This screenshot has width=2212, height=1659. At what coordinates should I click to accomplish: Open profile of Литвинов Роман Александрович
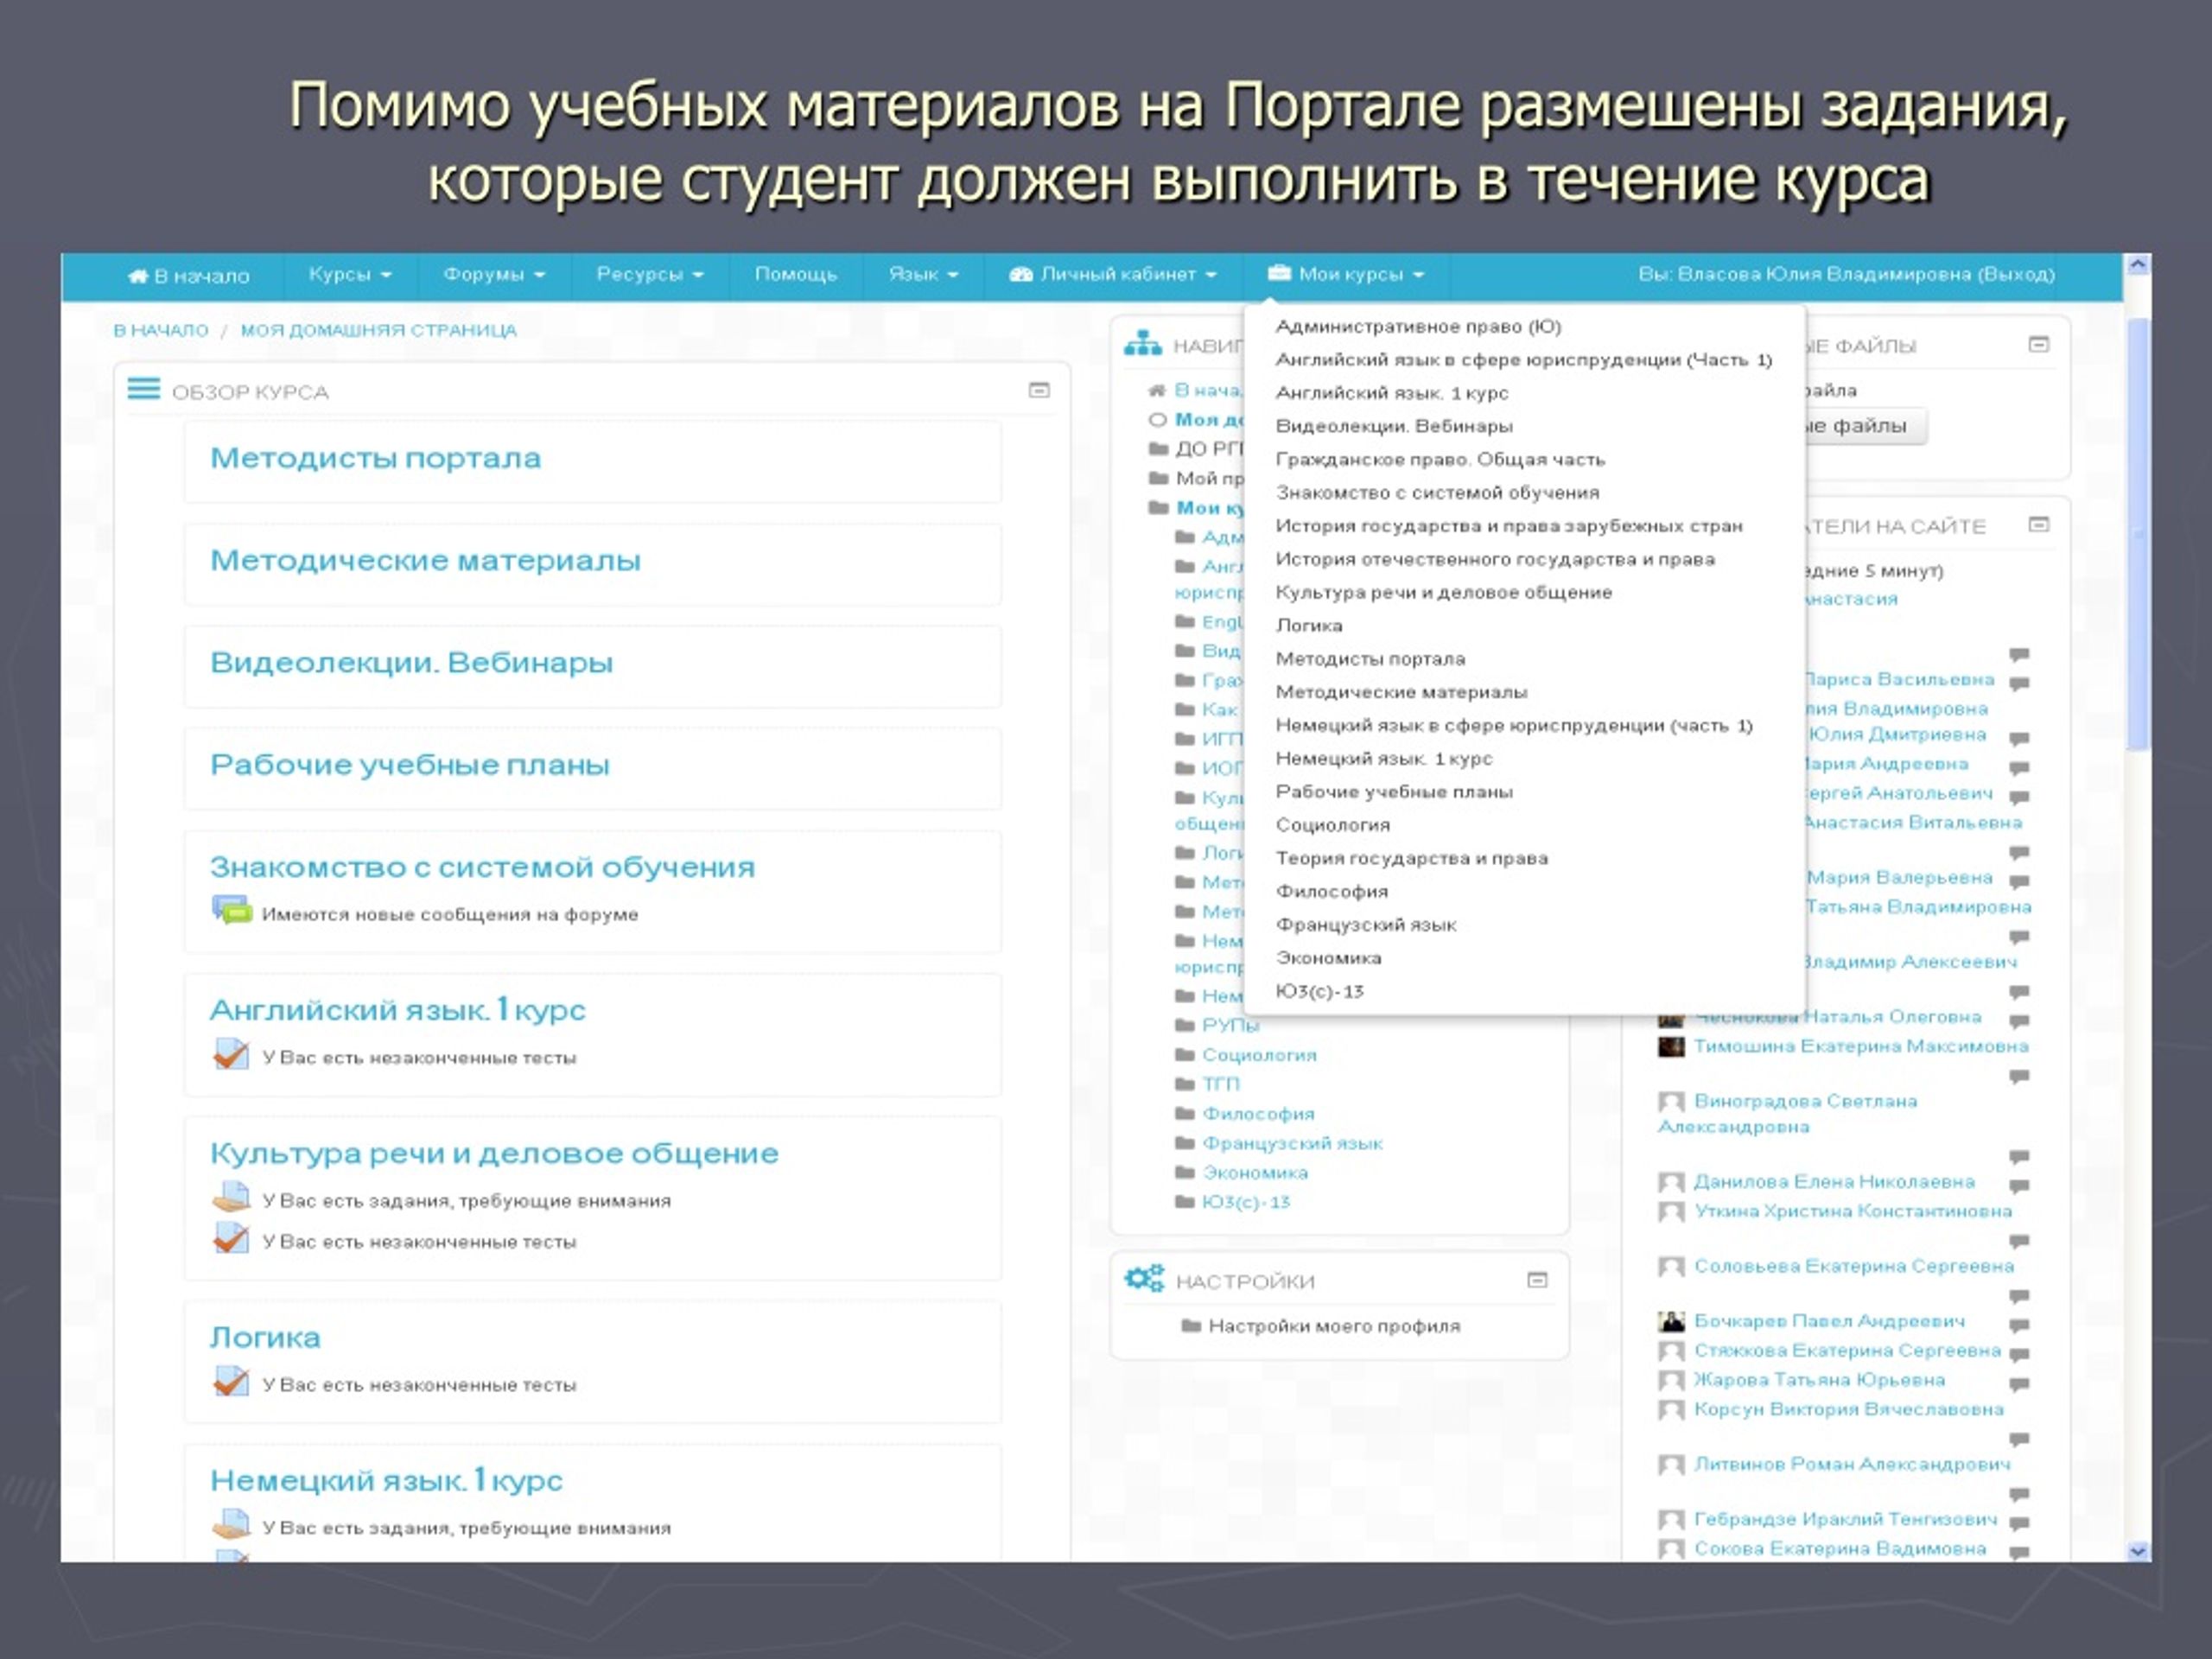coord(1852,1465)
